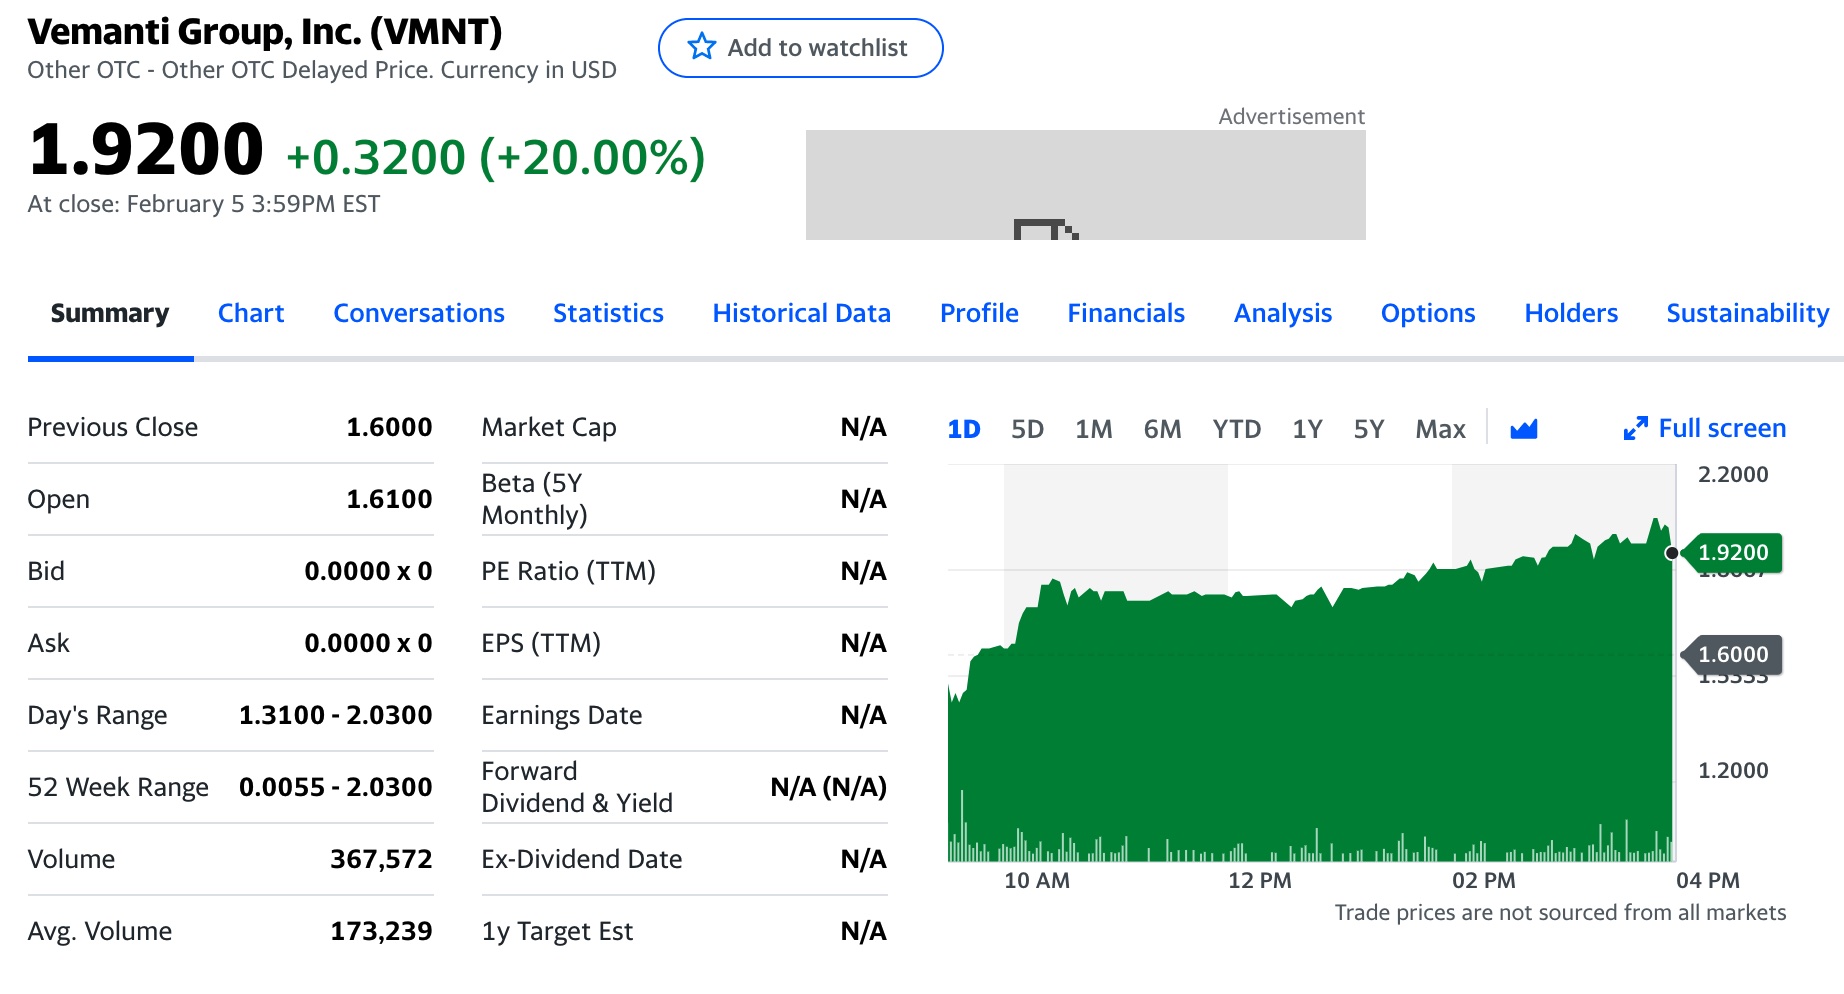The width and height of the screenshot is (1844, 994).
Task: Click the 1.6000 previous close marker on chart
Action: [1733, 654]
